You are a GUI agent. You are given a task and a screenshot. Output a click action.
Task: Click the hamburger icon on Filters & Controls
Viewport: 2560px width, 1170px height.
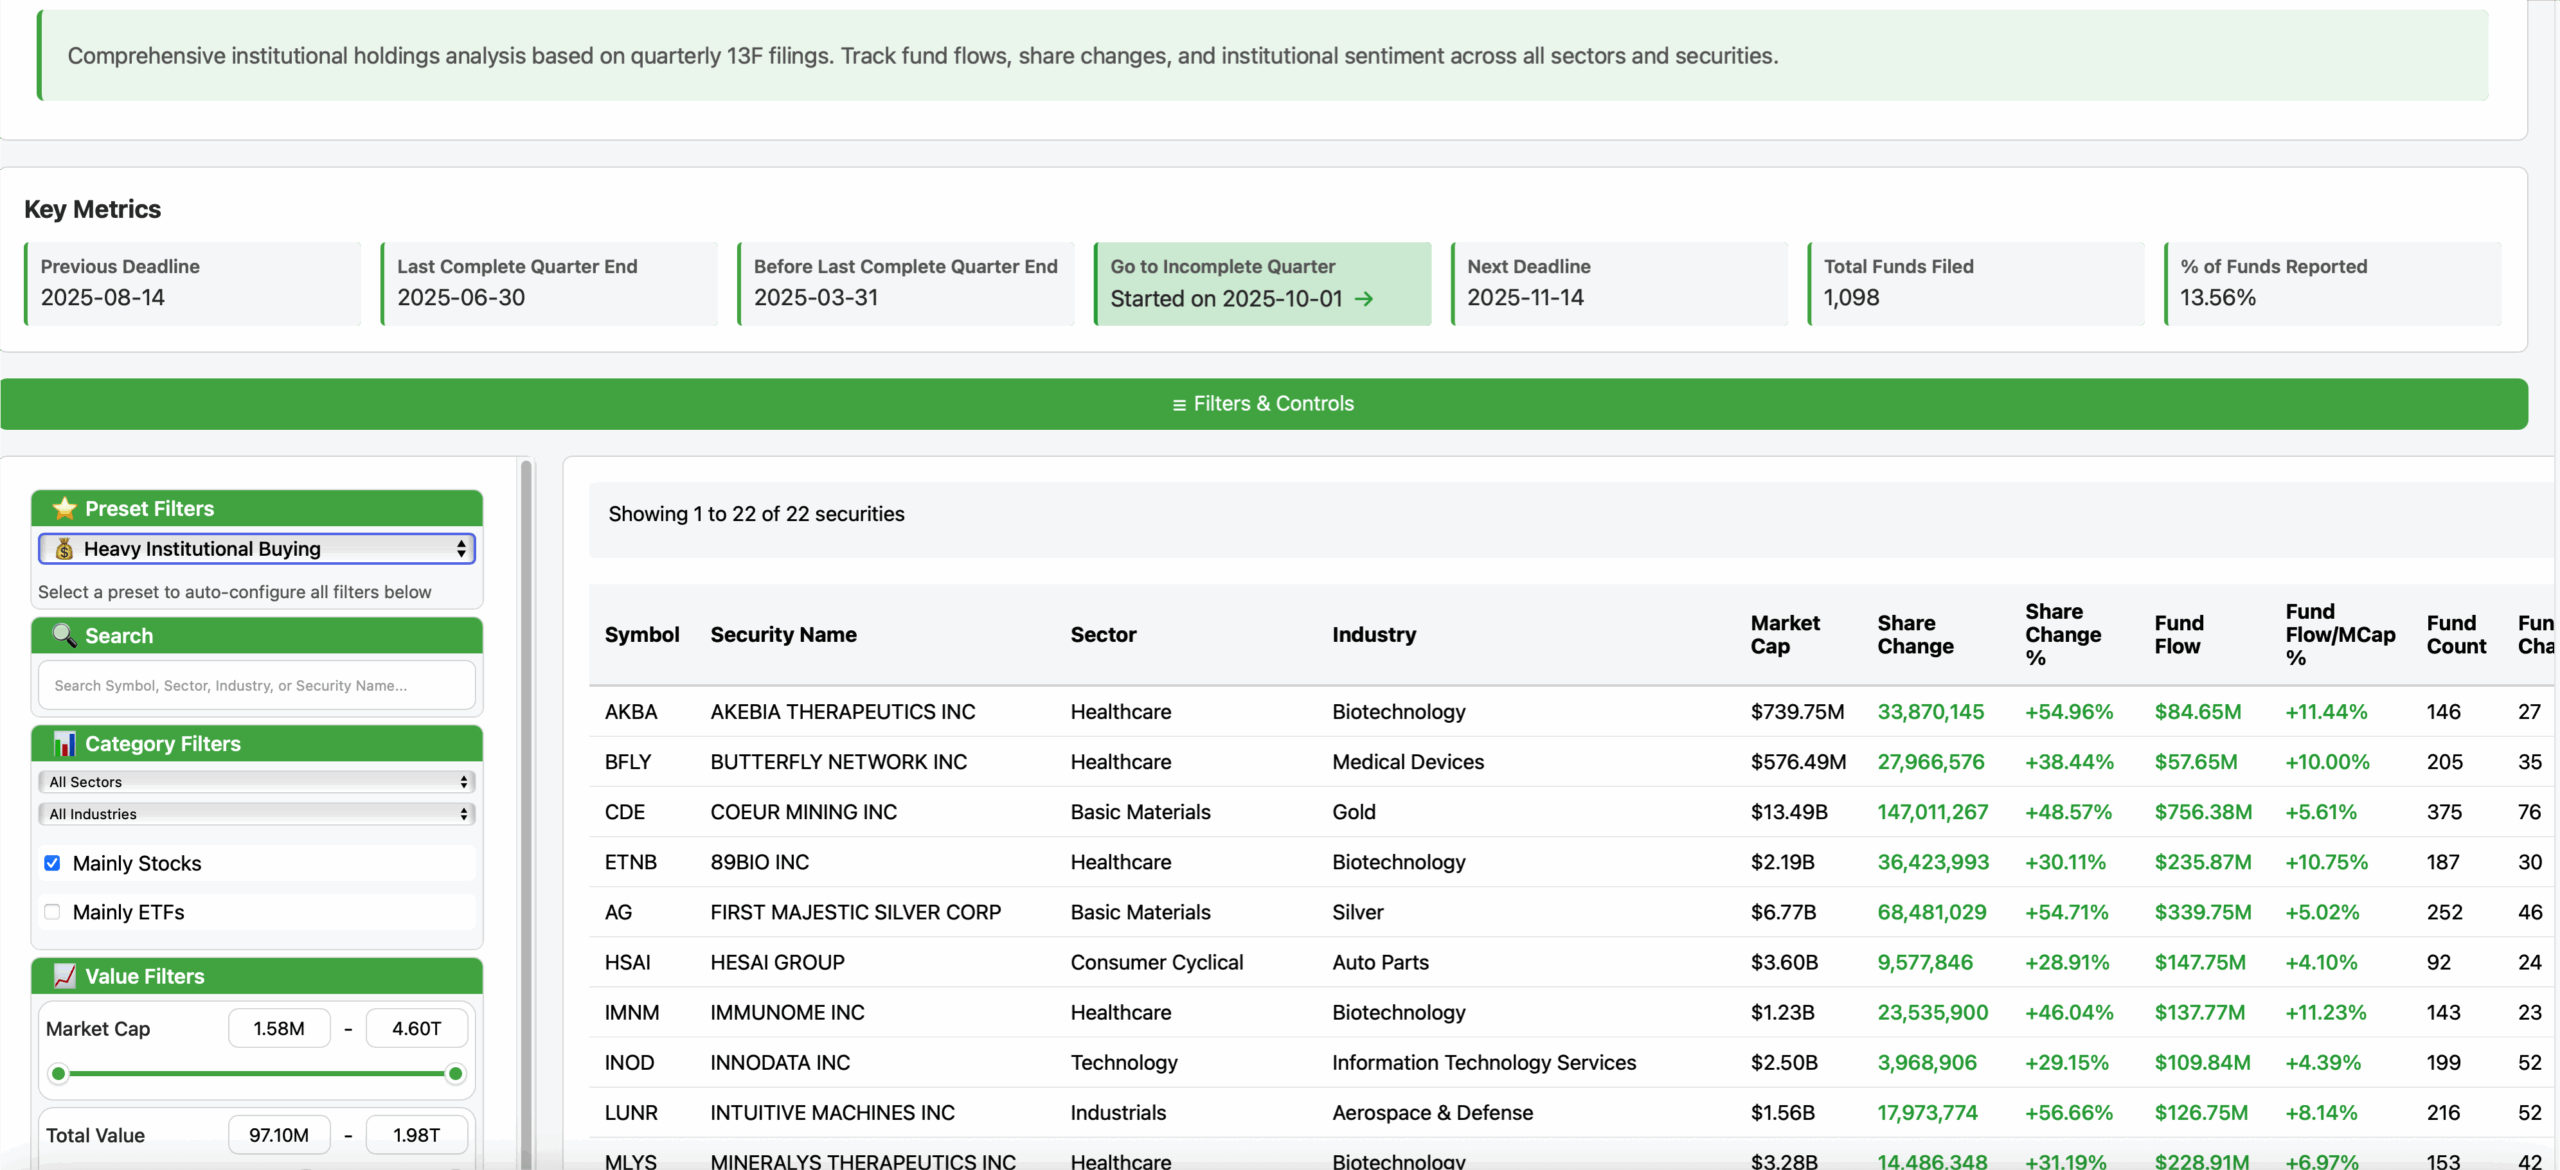tap(1179, 404)
